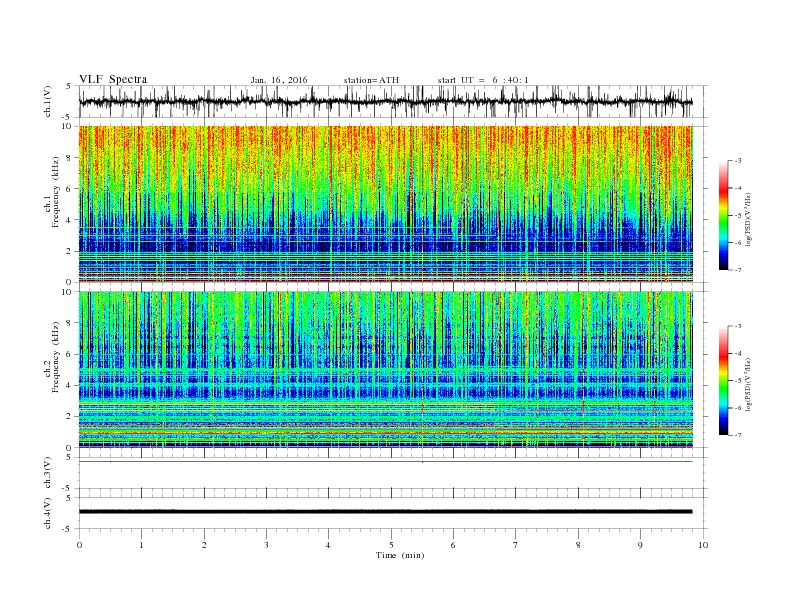
Task: Click the "station=ATH" header text
Action: pyautogui.click(x=371, y=80)
